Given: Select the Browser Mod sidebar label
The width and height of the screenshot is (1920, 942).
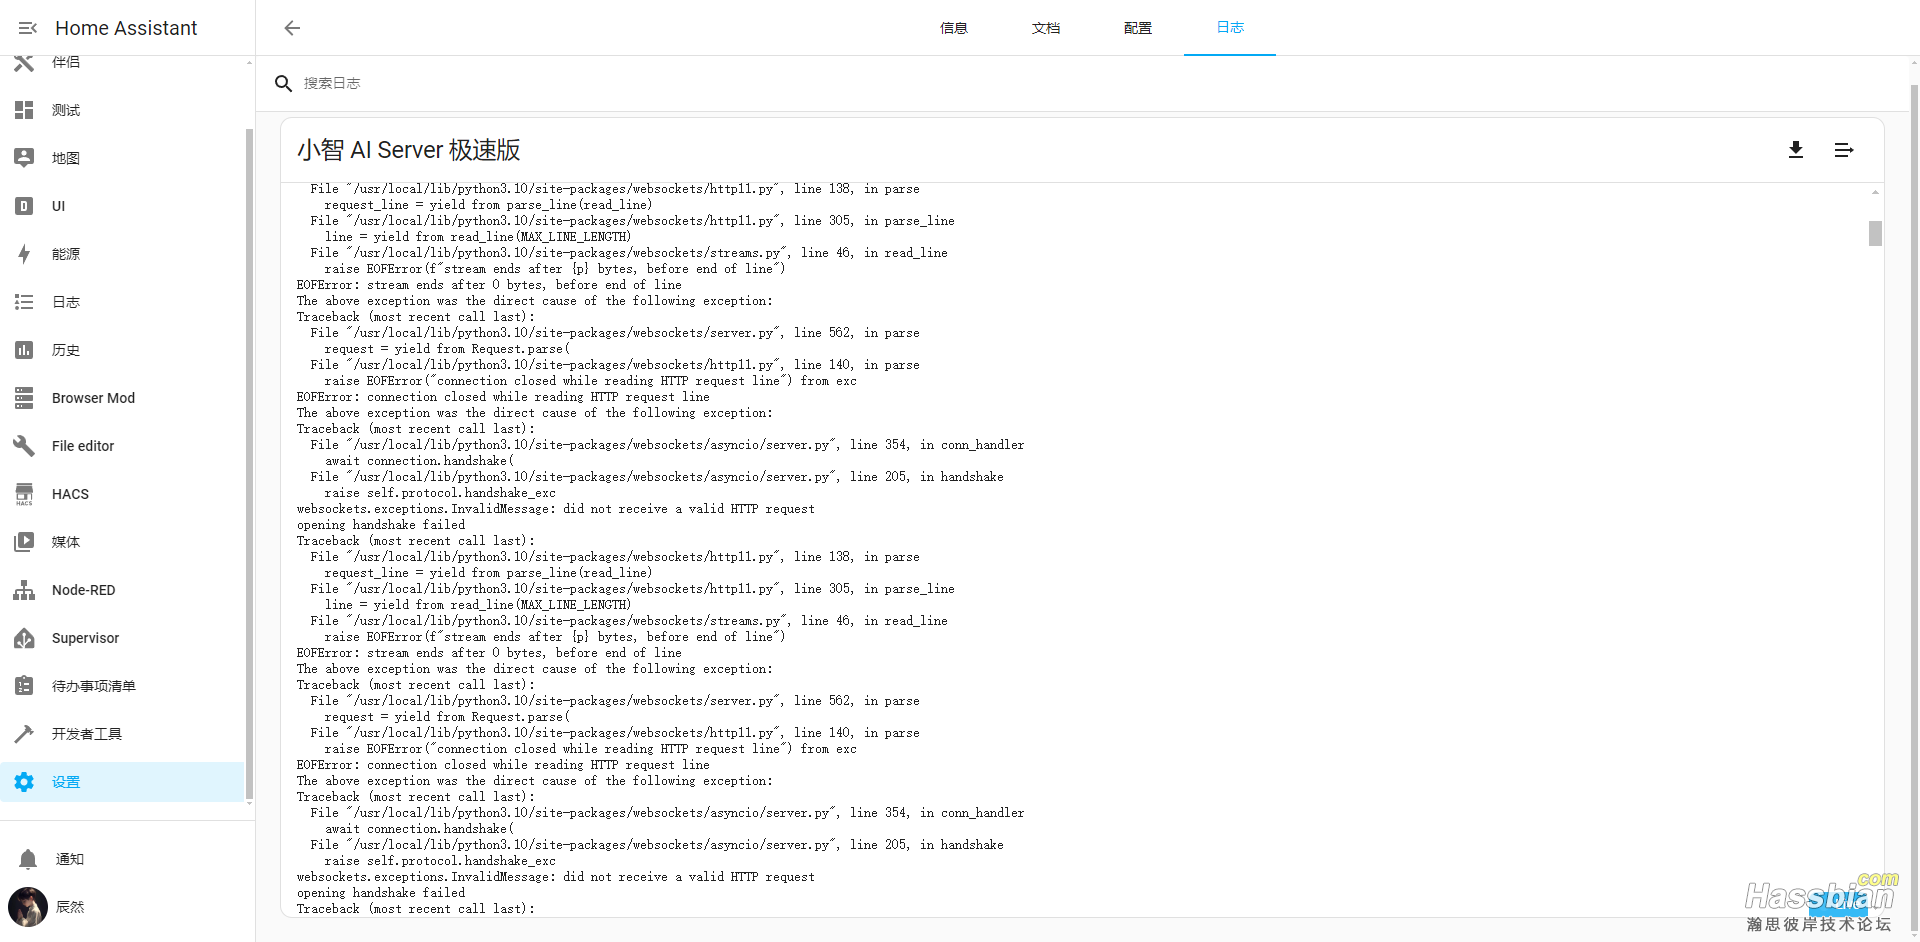Looking at the screenshot, I should tap(93, 398).
